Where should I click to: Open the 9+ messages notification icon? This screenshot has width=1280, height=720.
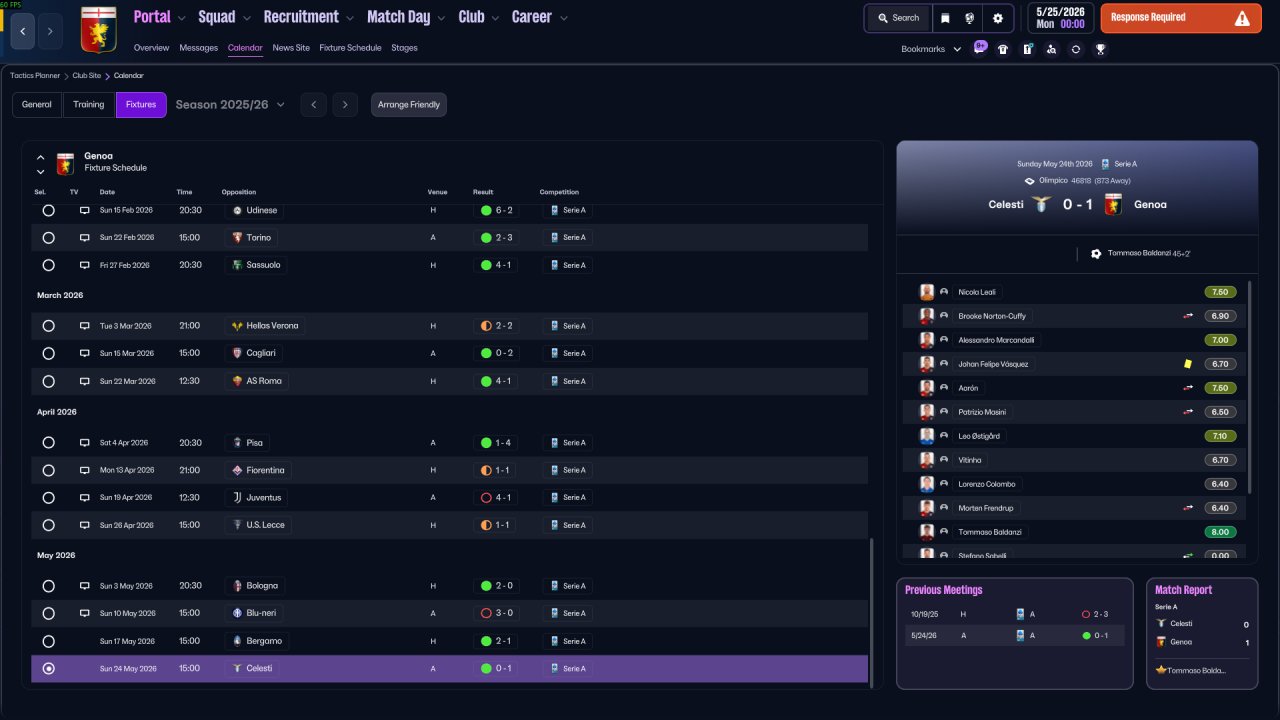pos(980,47)
